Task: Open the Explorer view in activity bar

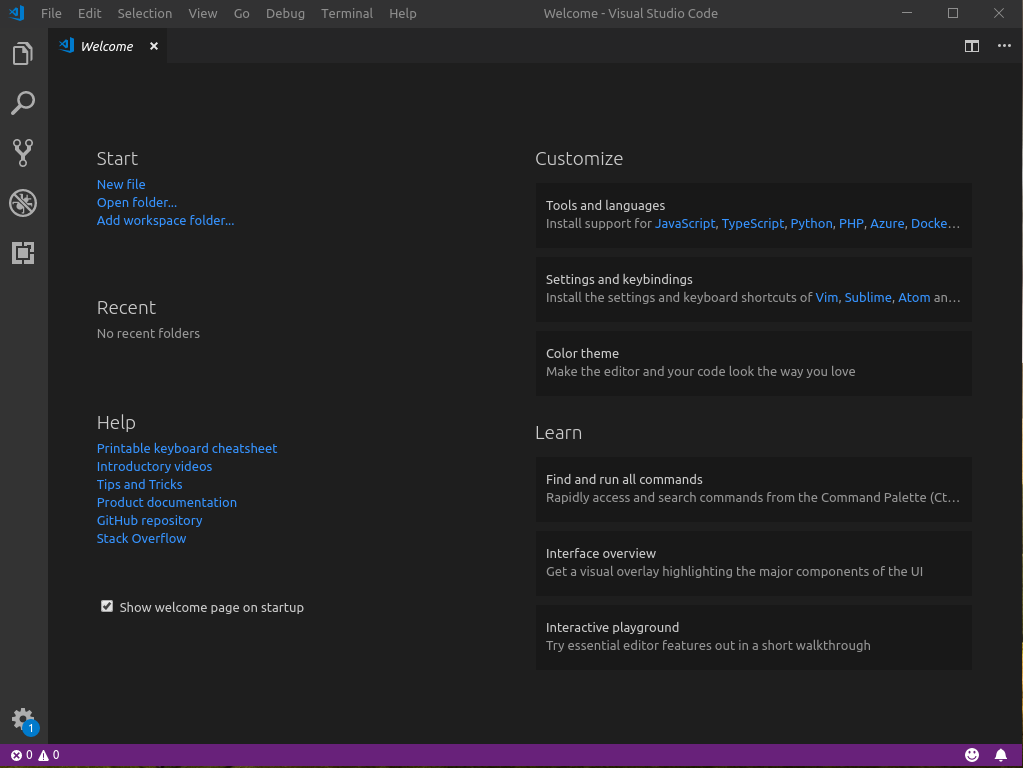Action: pyautogui.click(x=23, y=54)
